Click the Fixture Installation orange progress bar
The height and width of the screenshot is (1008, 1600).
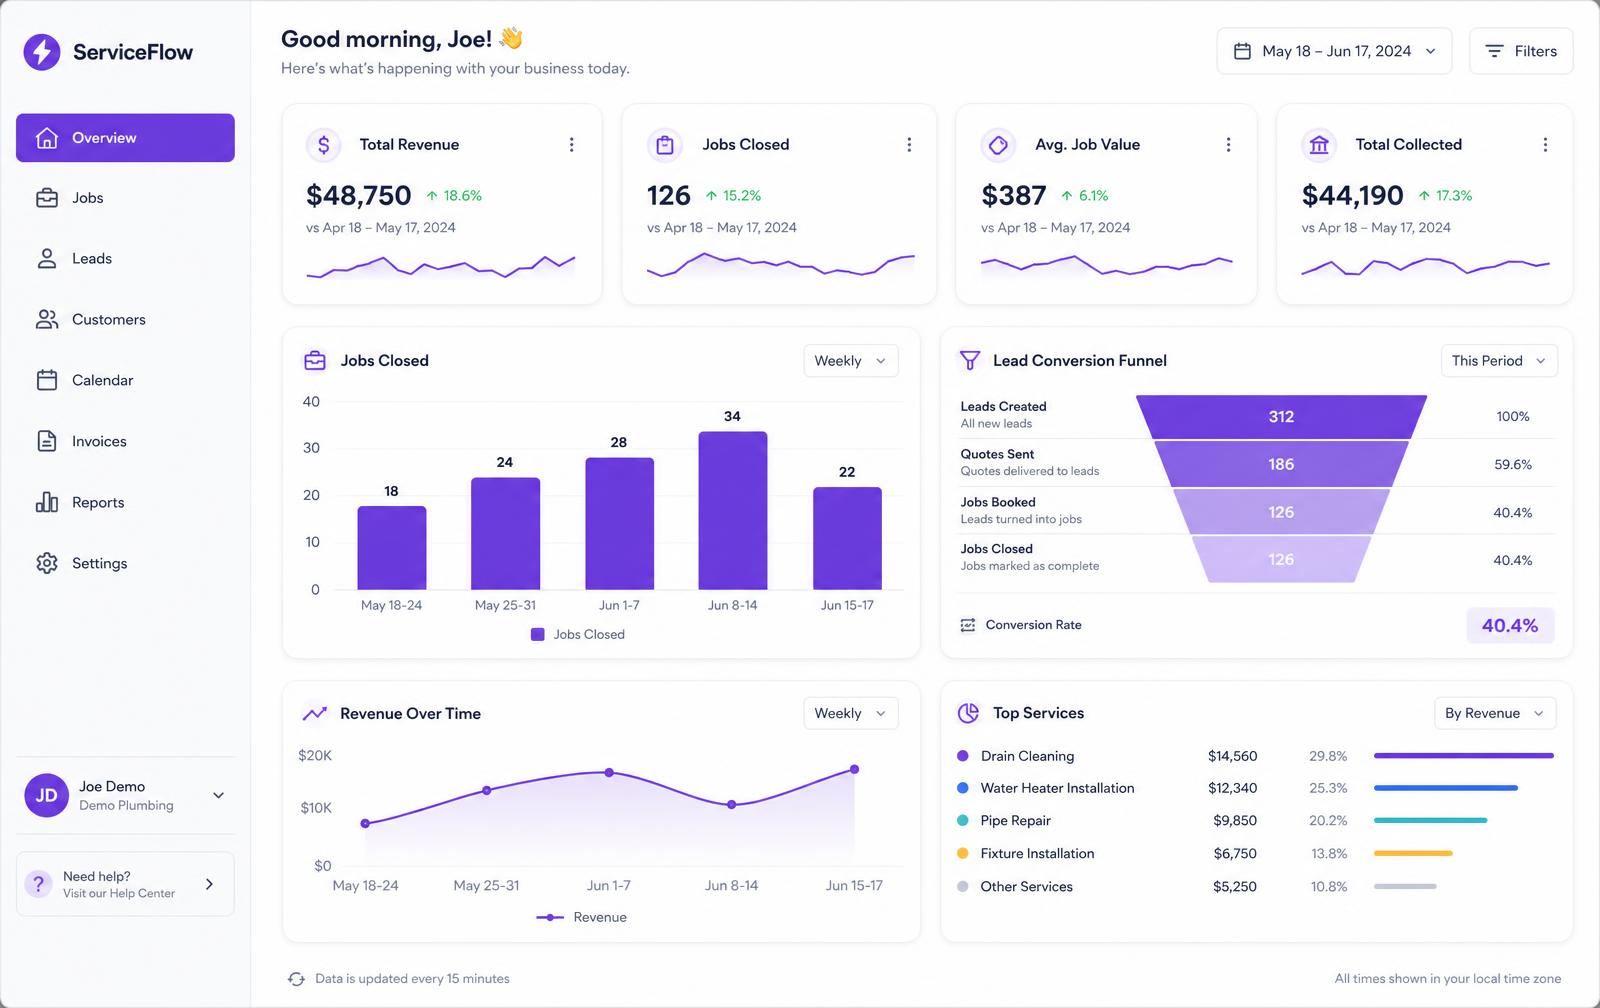point(1413,854)
